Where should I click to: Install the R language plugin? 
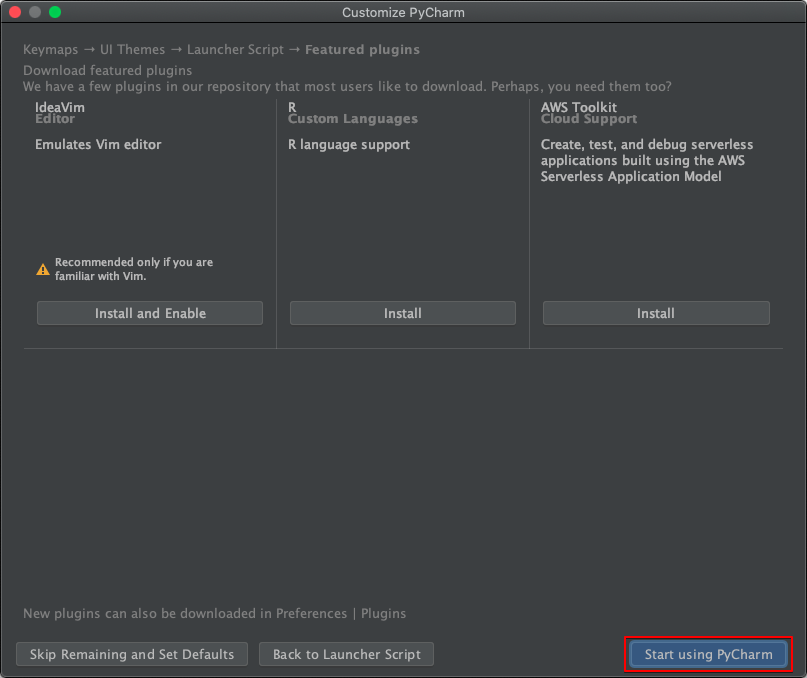point(402,313)
